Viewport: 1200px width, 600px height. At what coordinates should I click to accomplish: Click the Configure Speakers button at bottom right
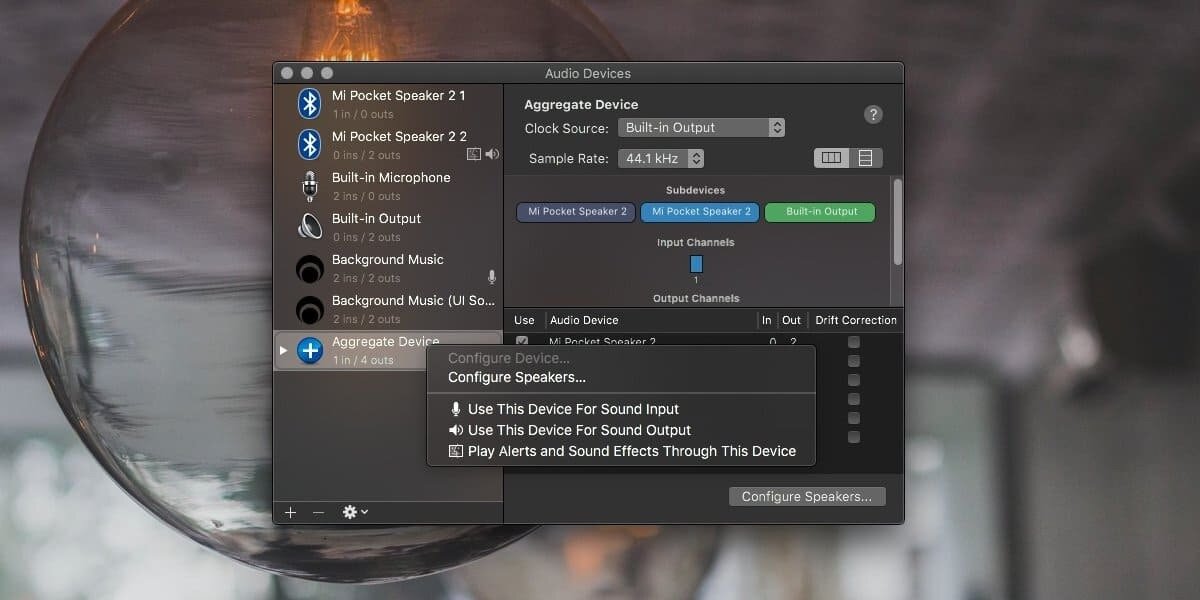(806, 495)
